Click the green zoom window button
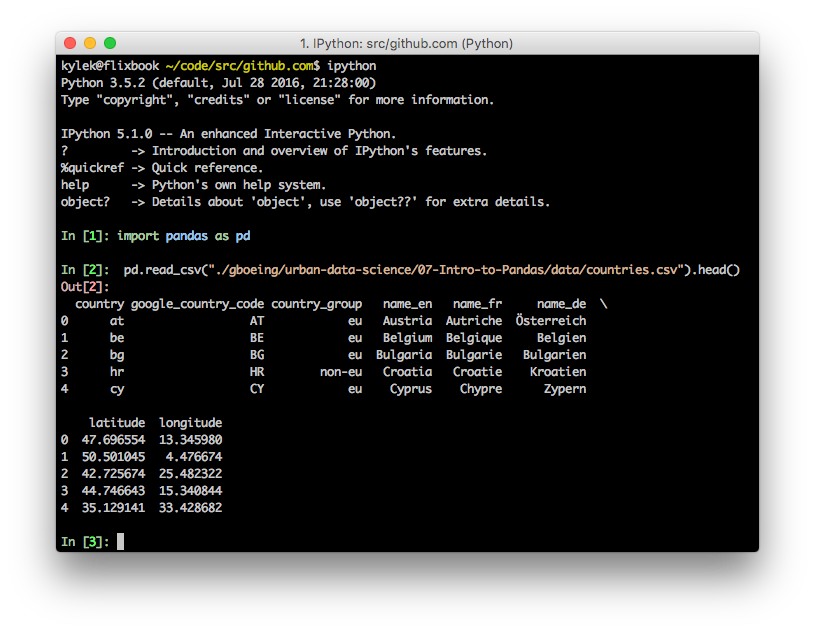The width and height of the screenshot is (815, 632). (x=110, y=43)
